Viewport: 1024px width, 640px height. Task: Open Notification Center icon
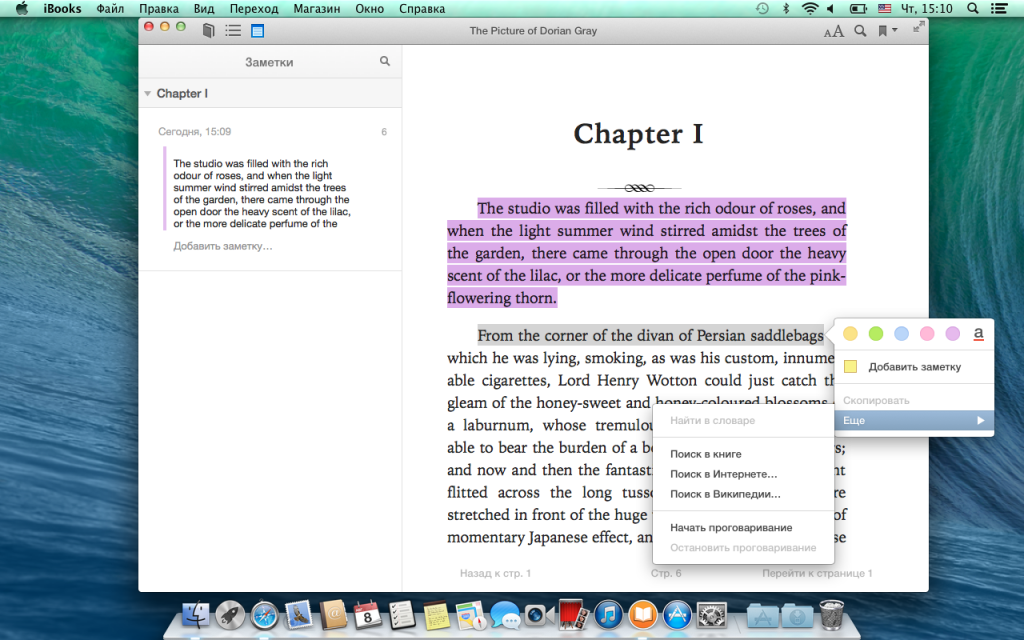click(x=999, y=8)
